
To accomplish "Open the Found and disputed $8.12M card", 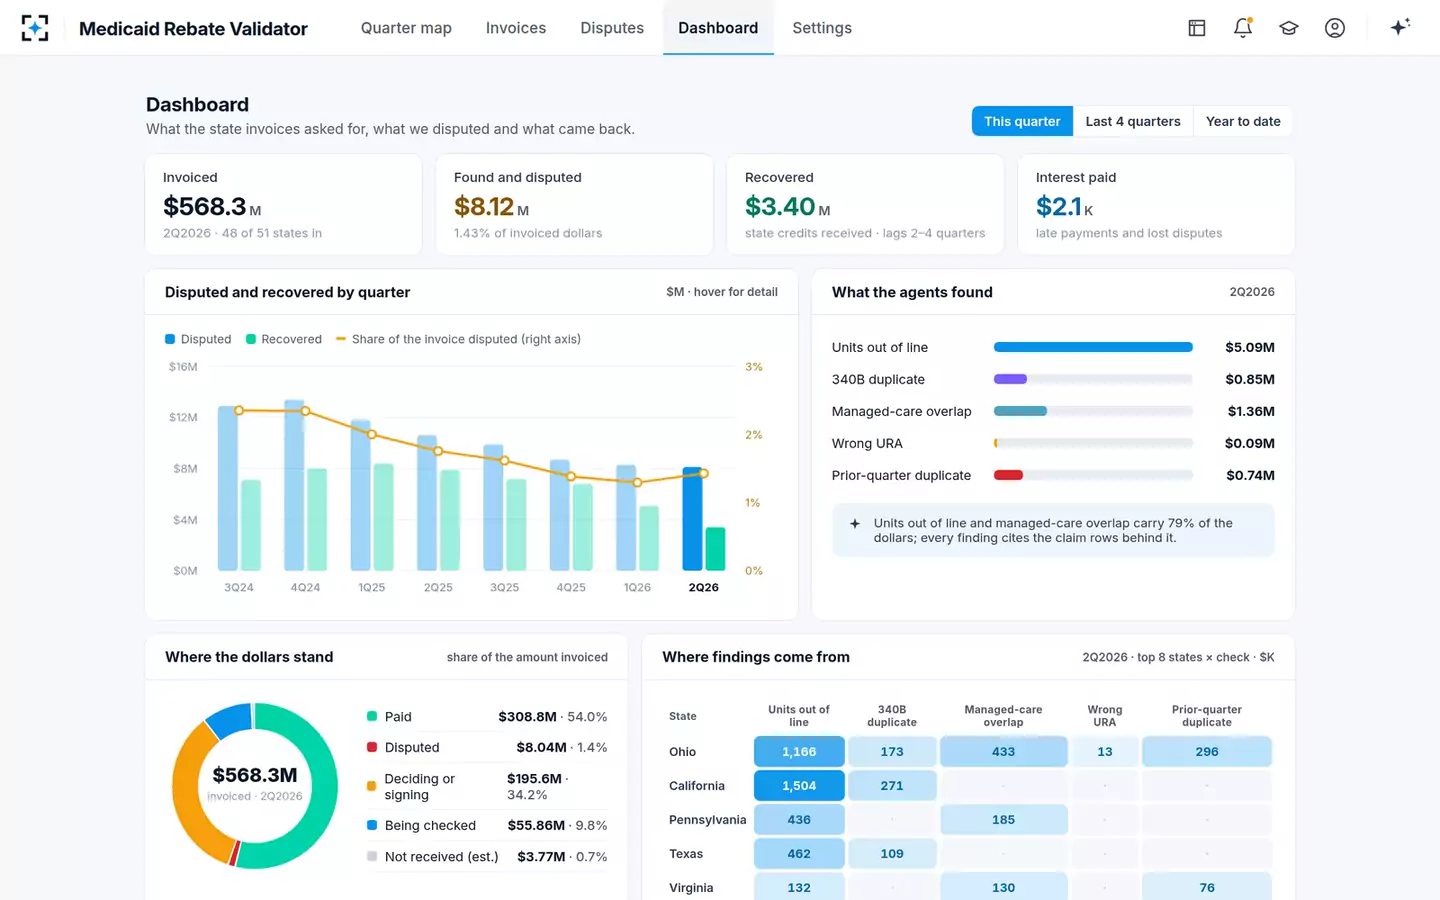I will 575,204.
